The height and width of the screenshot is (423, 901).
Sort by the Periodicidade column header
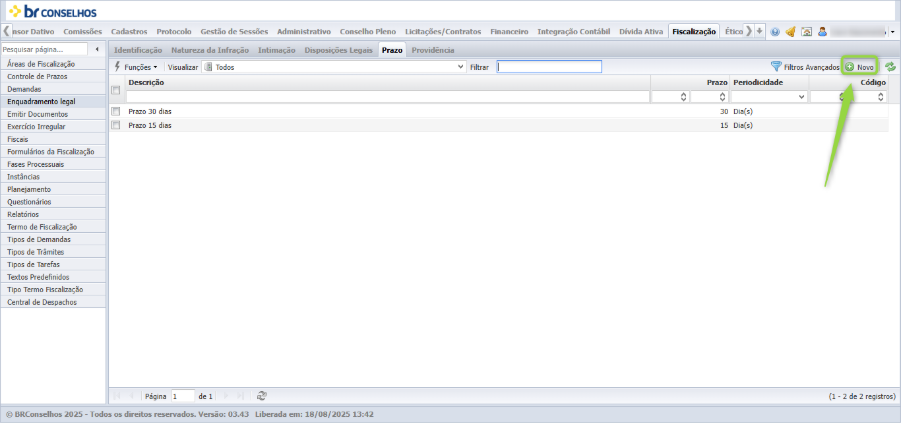click(758, 82)
